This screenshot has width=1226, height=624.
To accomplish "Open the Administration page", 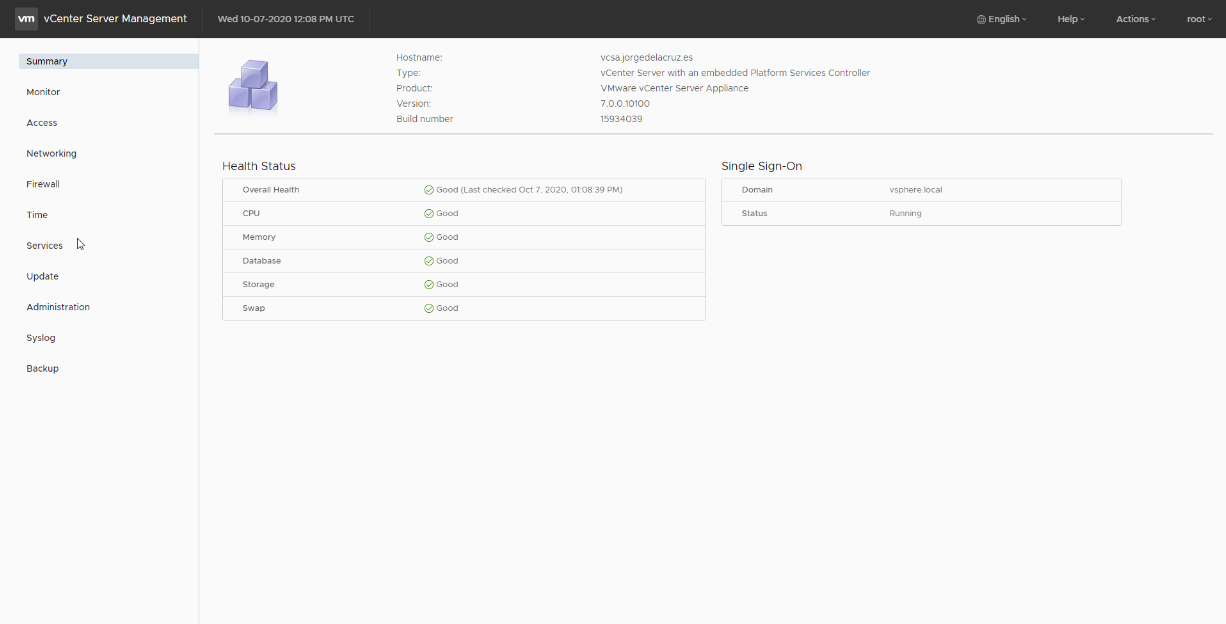I will tap(58, 307).
